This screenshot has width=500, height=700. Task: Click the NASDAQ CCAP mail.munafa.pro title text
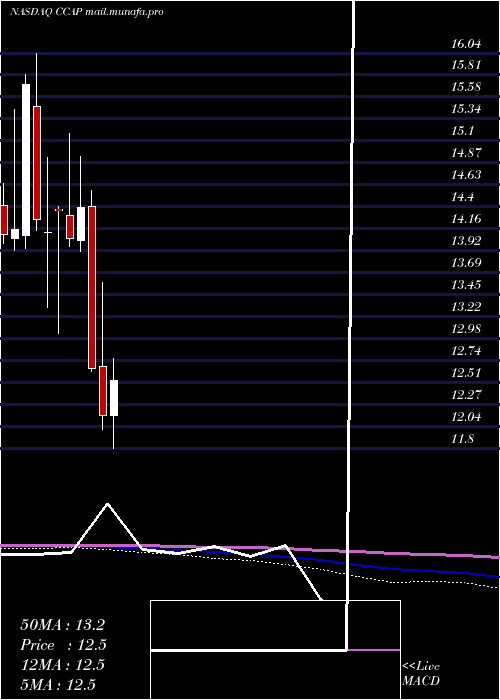[87, 12]
